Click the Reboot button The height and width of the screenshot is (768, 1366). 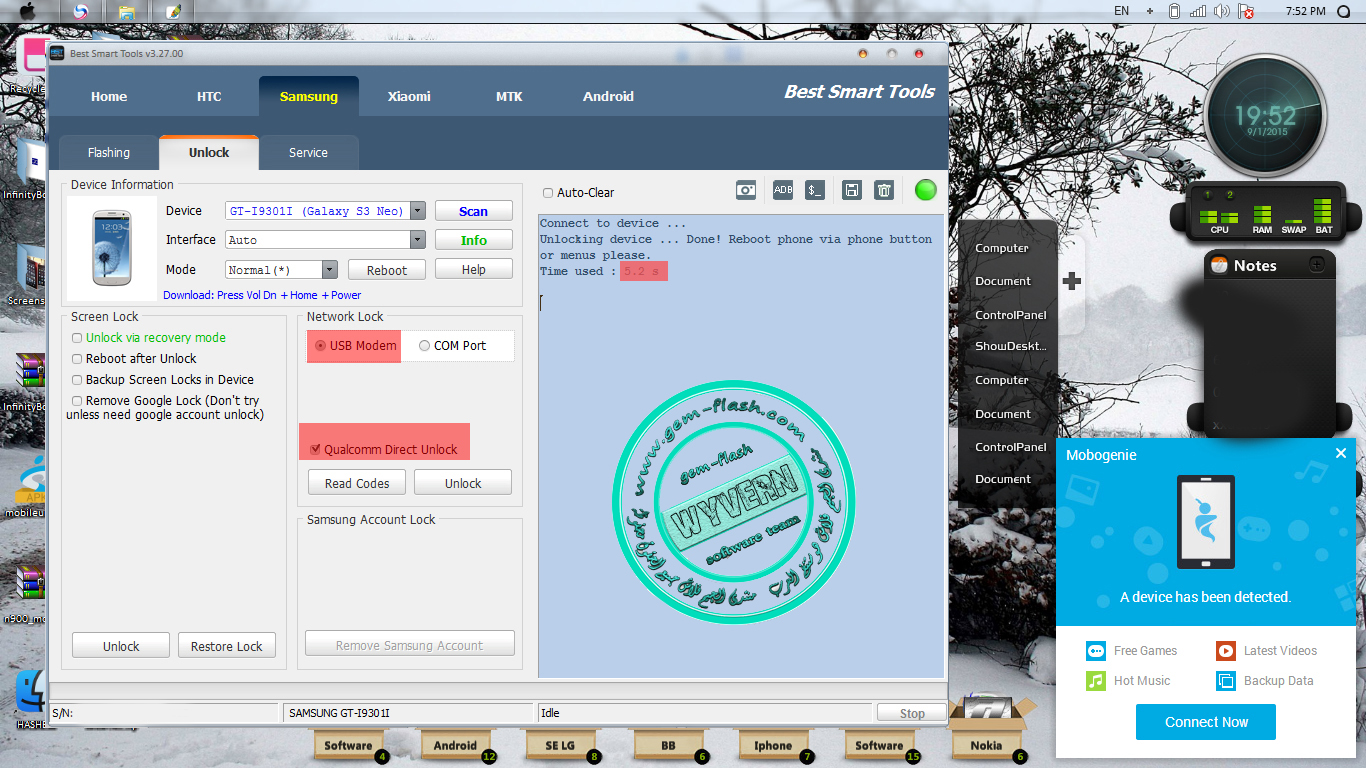(387, 270)
